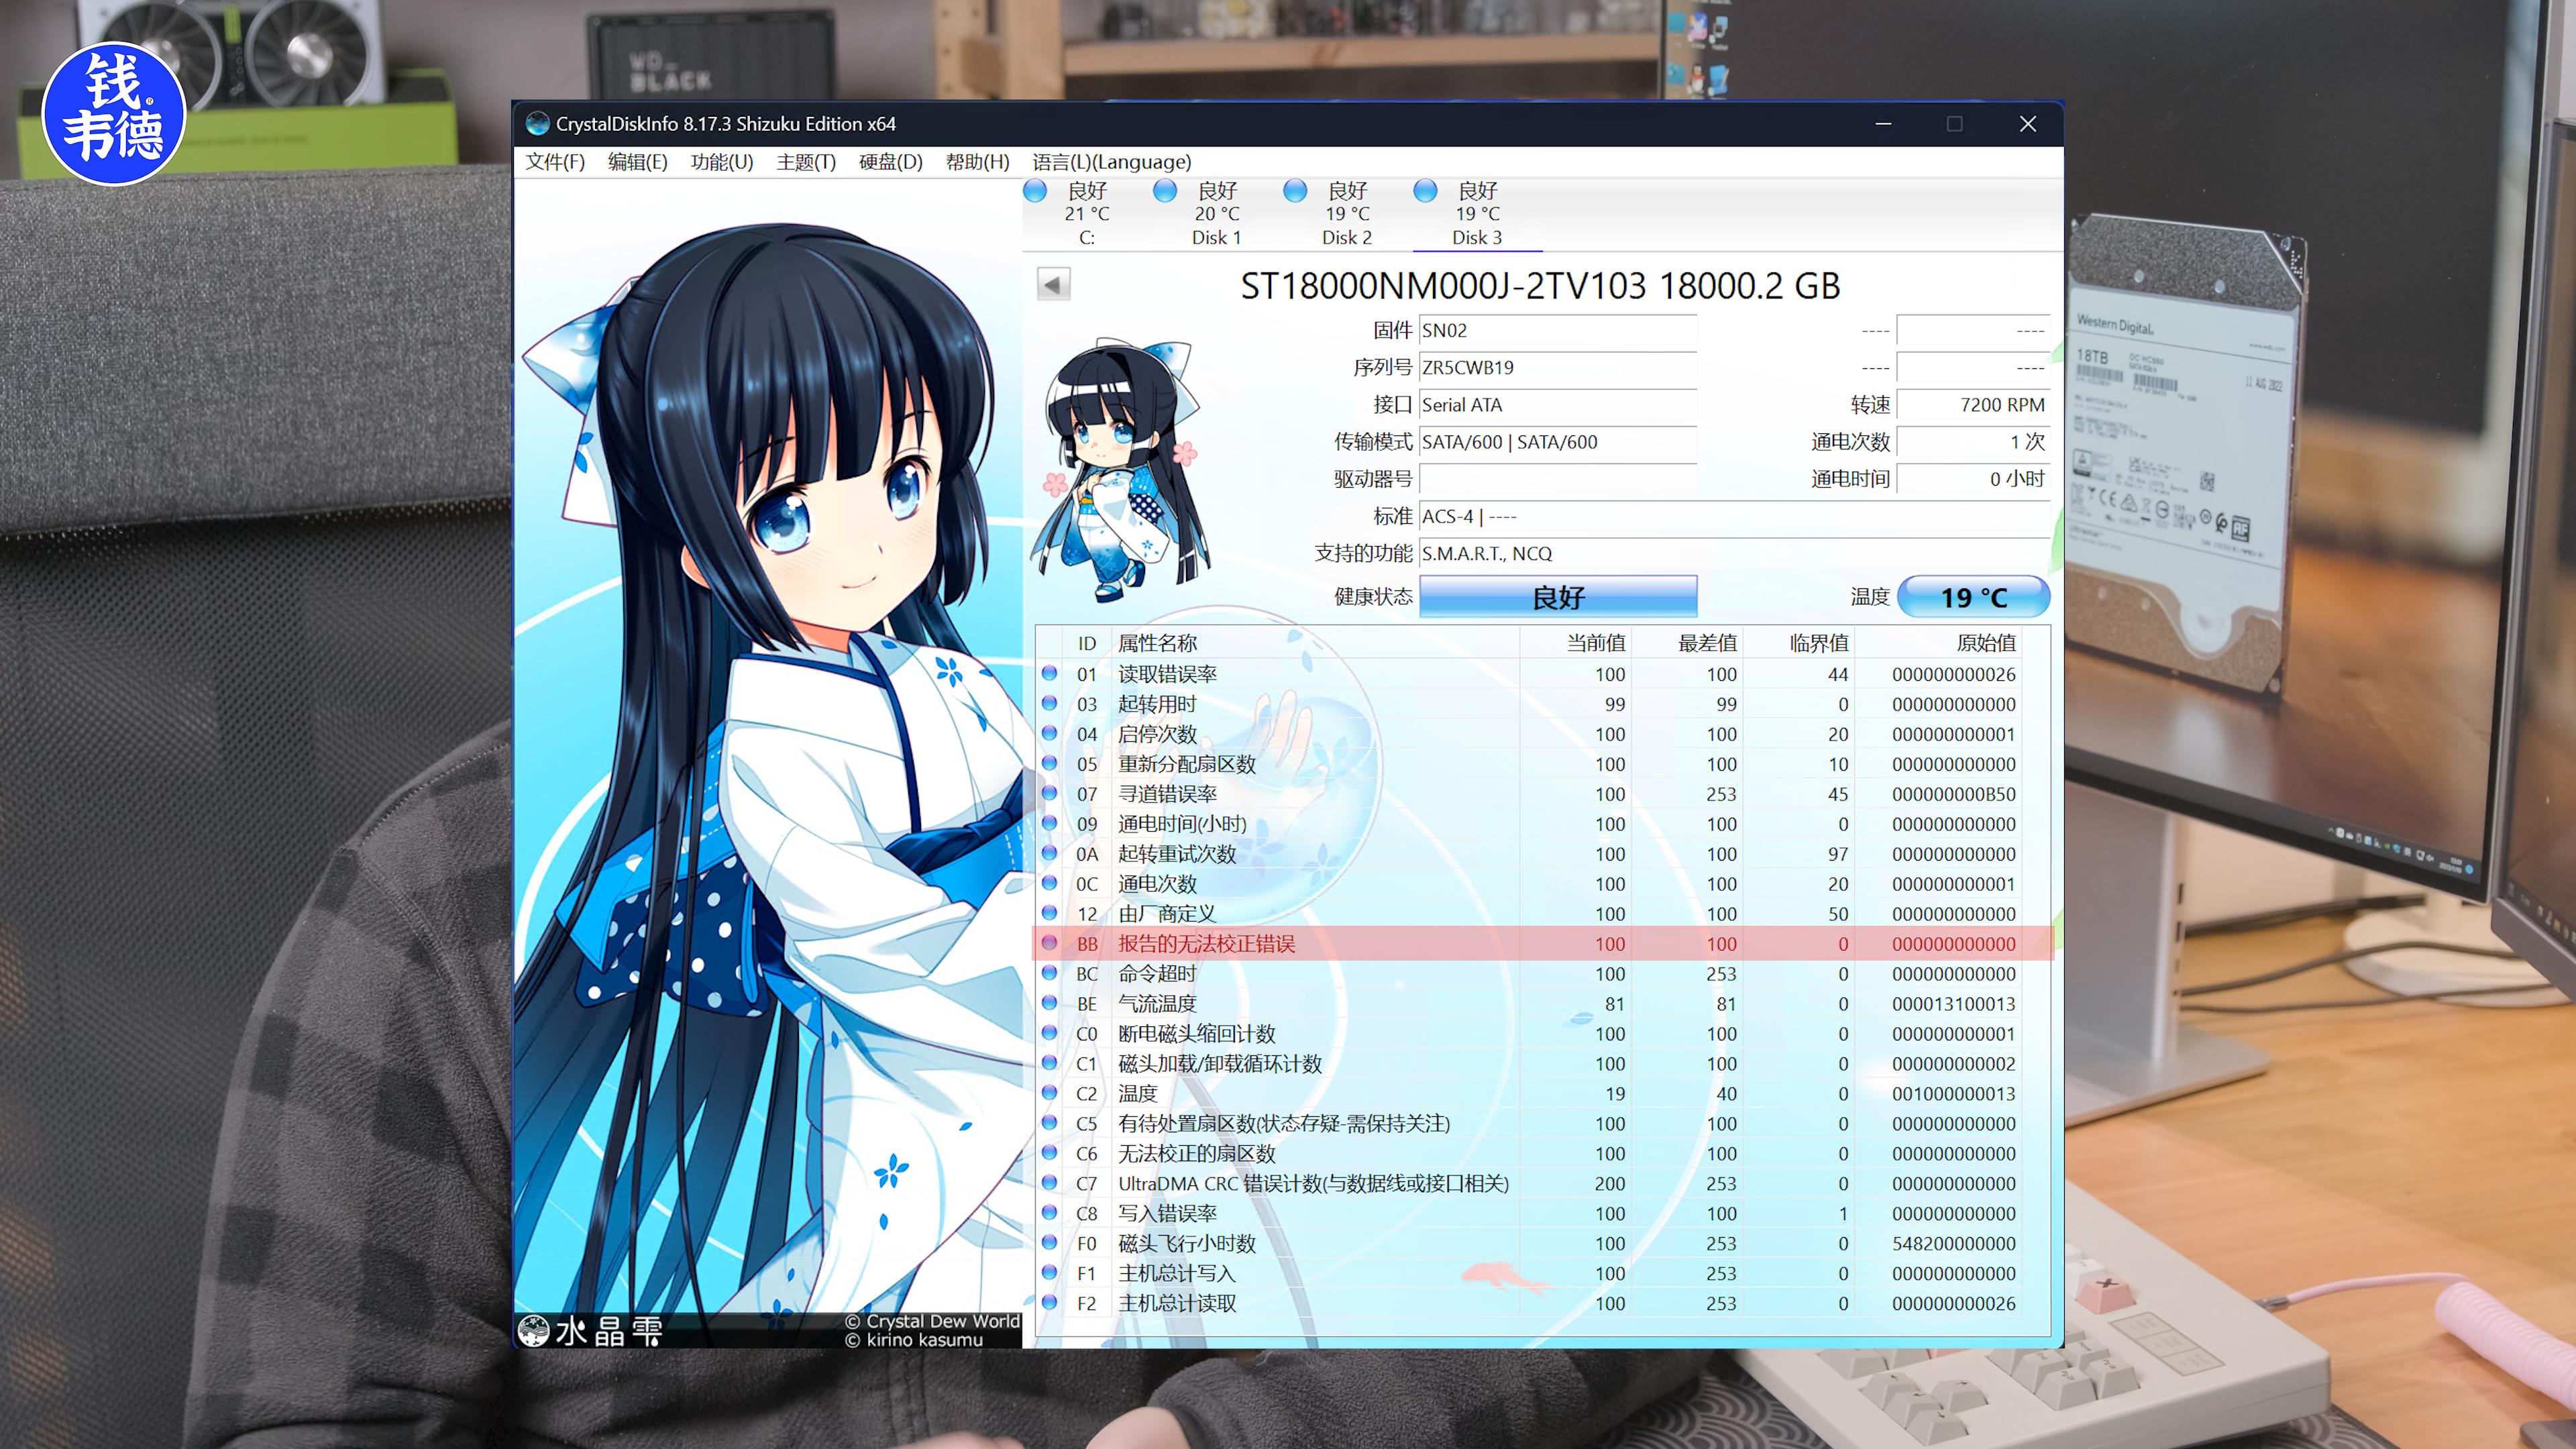Click the CrystalDiskInfo title bar app icon

pos(537,123)
